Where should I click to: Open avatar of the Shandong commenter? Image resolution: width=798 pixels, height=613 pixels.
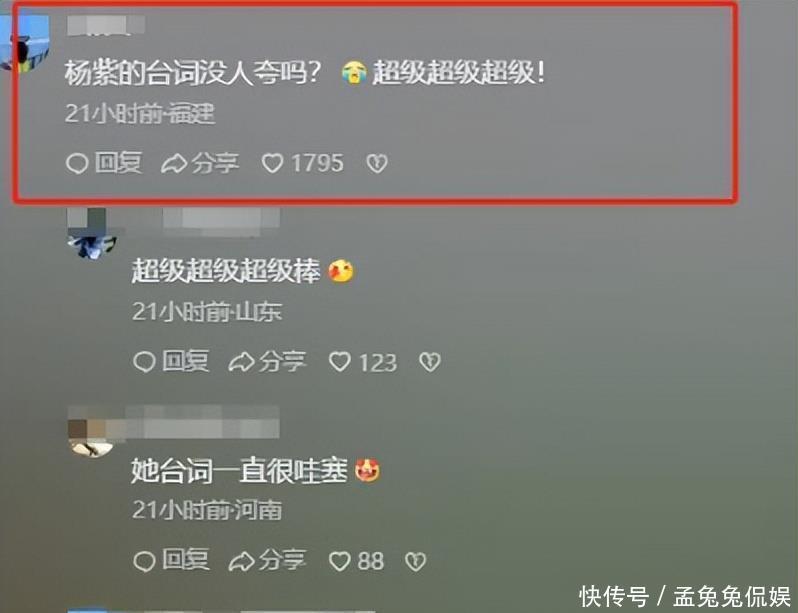[92, 233]
